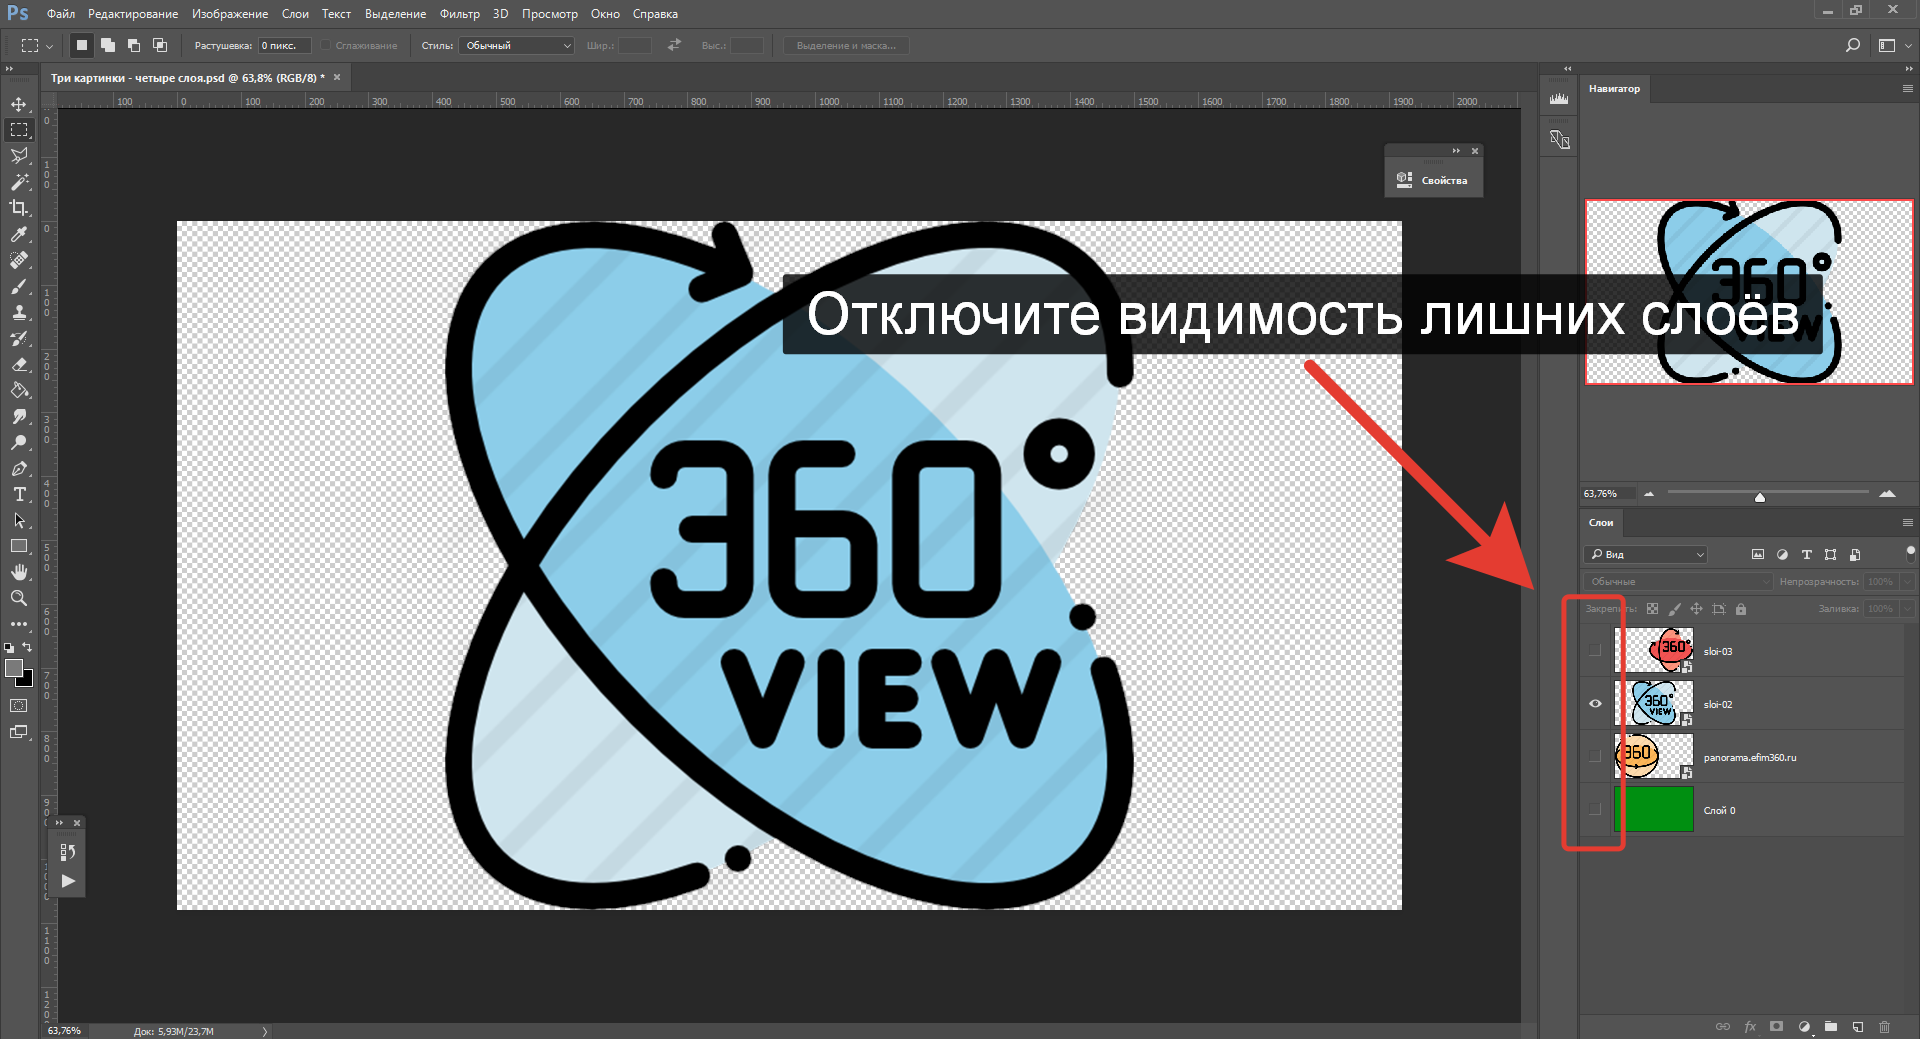This screenshot has width=1922, height=1039.
Task: Toggle the layer filtering switch
Action: (x=1910, y=553)
